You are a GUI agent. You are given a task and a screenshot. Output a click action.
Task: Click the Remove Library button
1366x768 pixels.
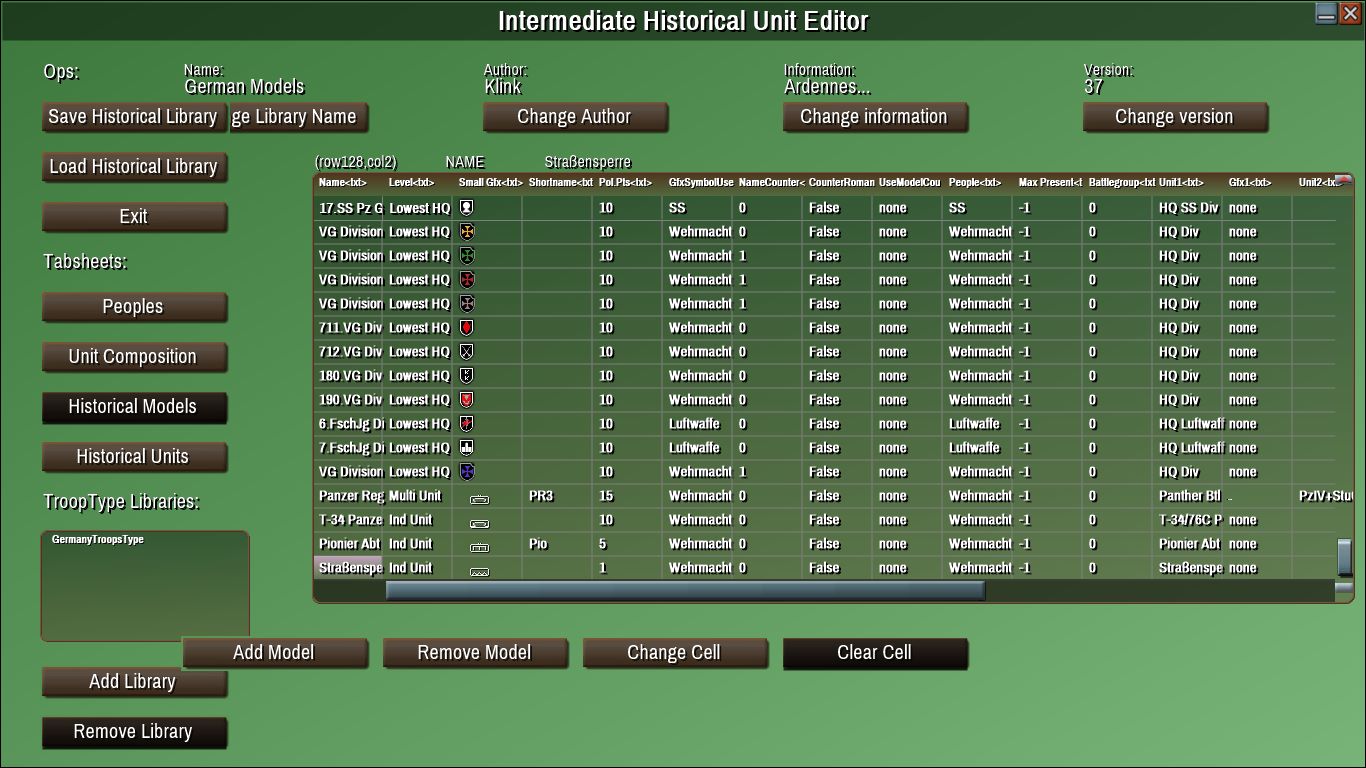(x=134, y=732)
